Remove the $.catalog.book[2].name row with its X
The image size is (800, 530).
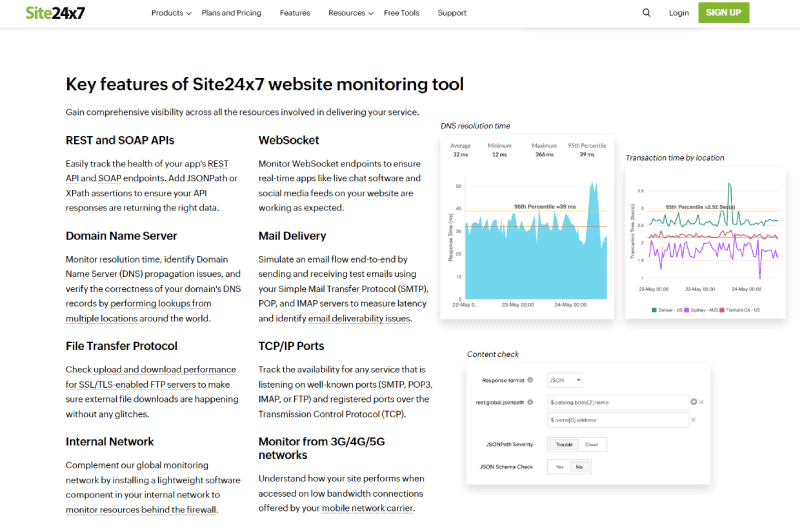pyautogui.click(x=702, y=402)
